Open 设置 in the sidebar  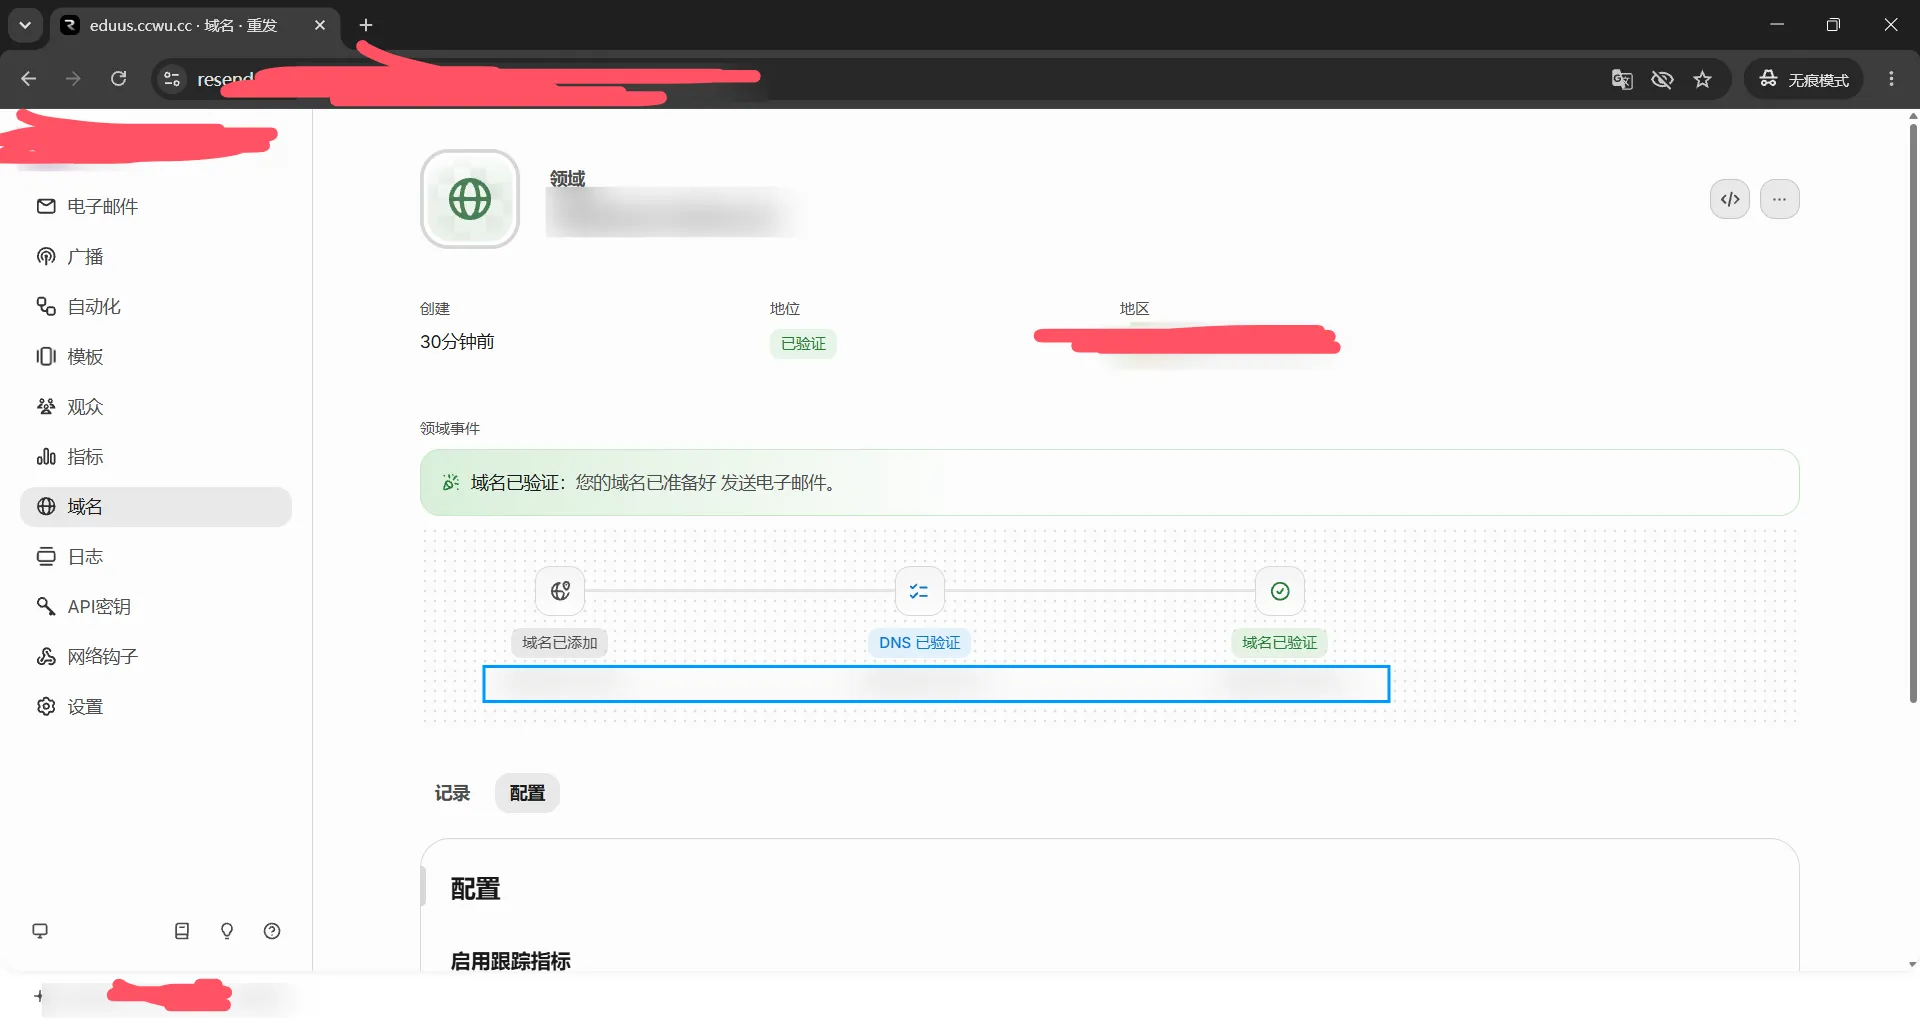pyautogui.click(x=156, y=707)
